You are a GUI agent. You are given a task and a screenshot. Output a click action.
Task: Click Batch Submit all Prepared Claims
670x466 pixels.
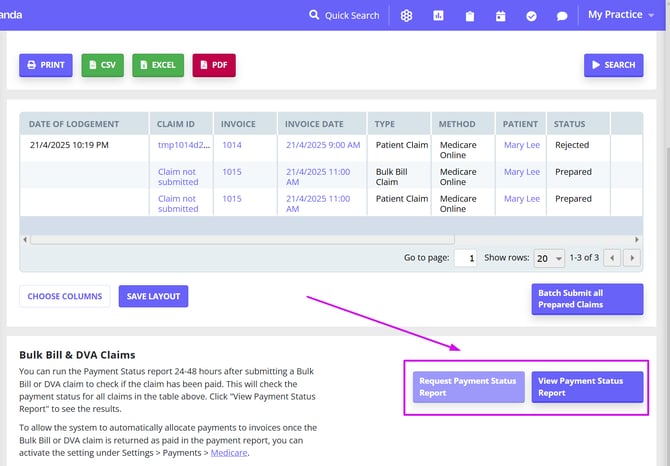coord(585,299)
